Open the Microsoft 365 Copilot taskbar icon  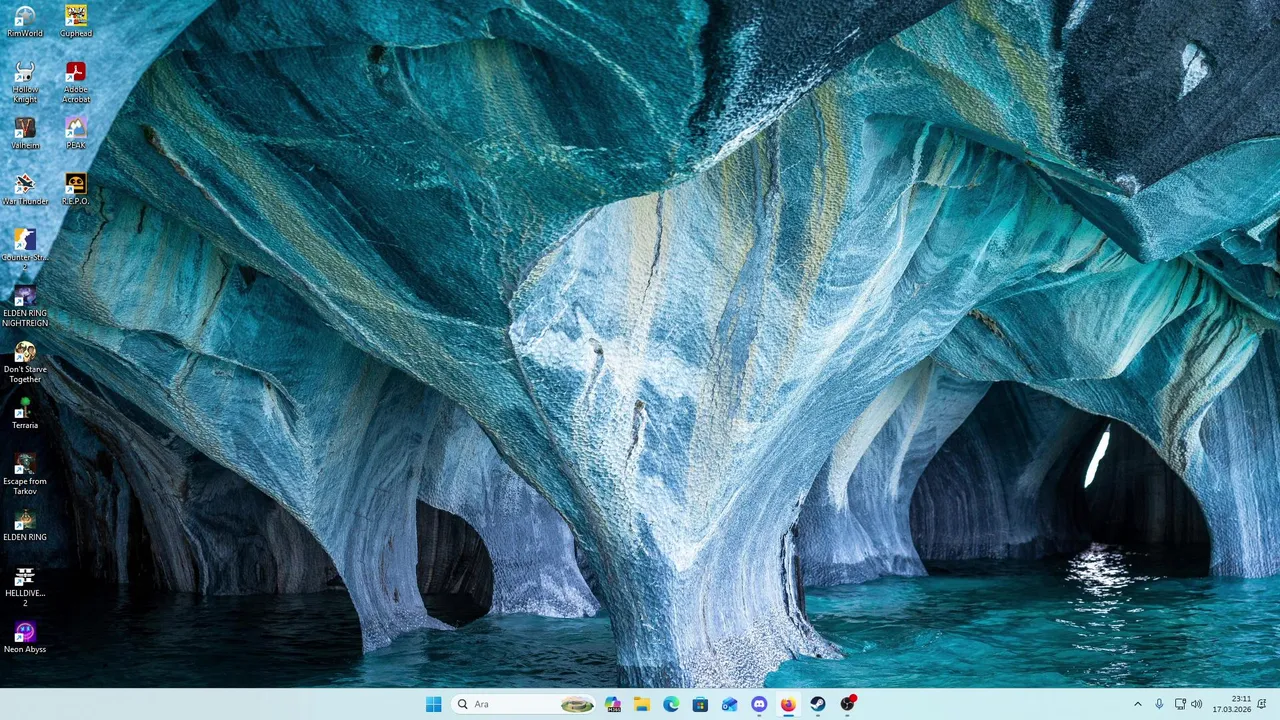(613, 704)
